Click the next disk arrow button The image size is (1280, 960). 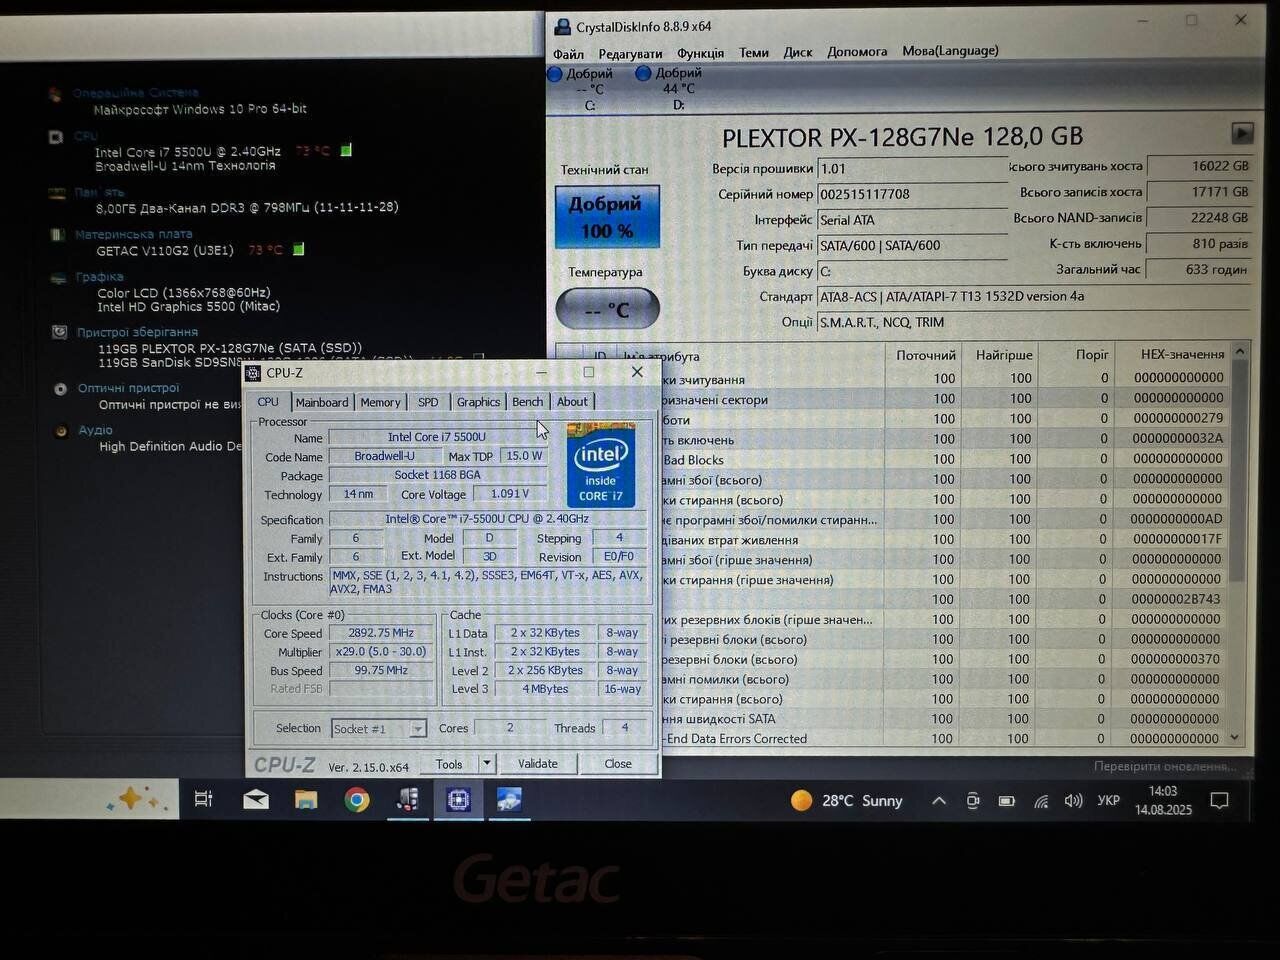pyautogui.click(x=1241, y=133)
